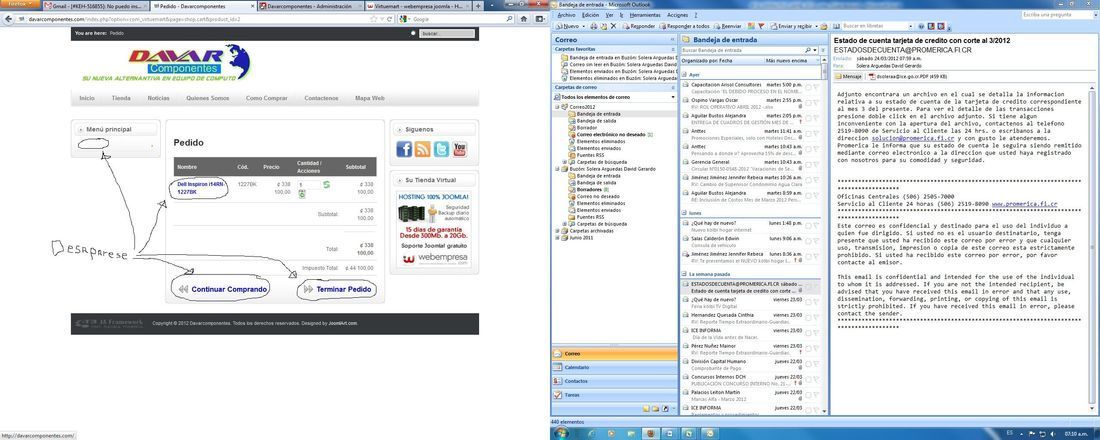Toggle flag for Gerencia General email
Viewport: 1100px width, 440px height.
[x=816, y=164]
